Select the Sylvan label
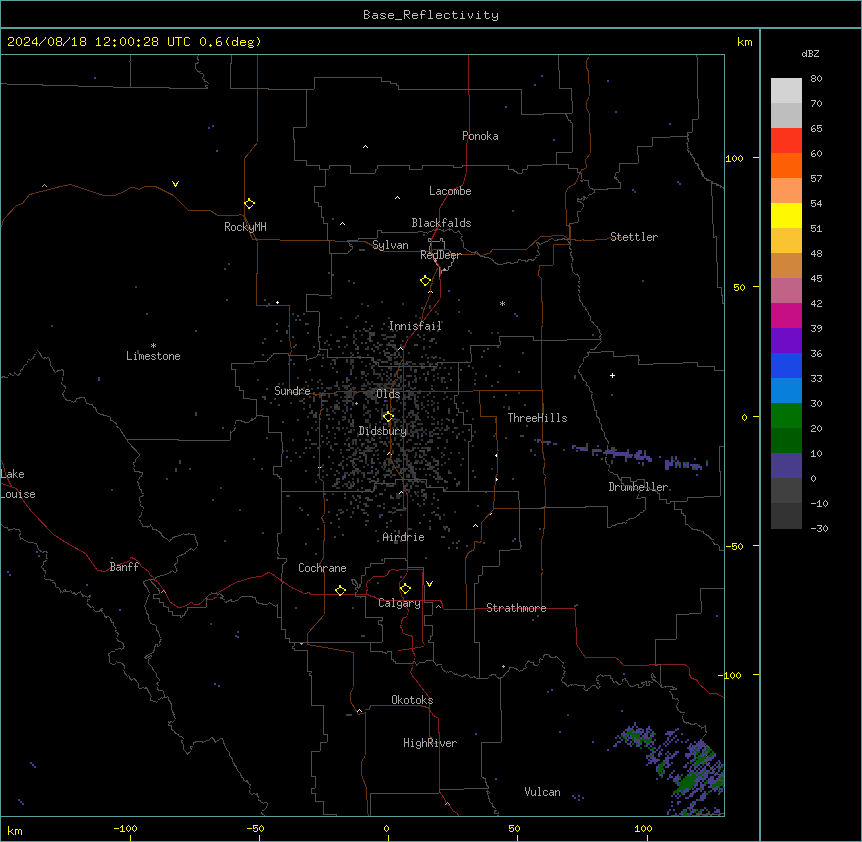This screenshot has height=842, width=862. pyautogui.click(x=390, y=245)
